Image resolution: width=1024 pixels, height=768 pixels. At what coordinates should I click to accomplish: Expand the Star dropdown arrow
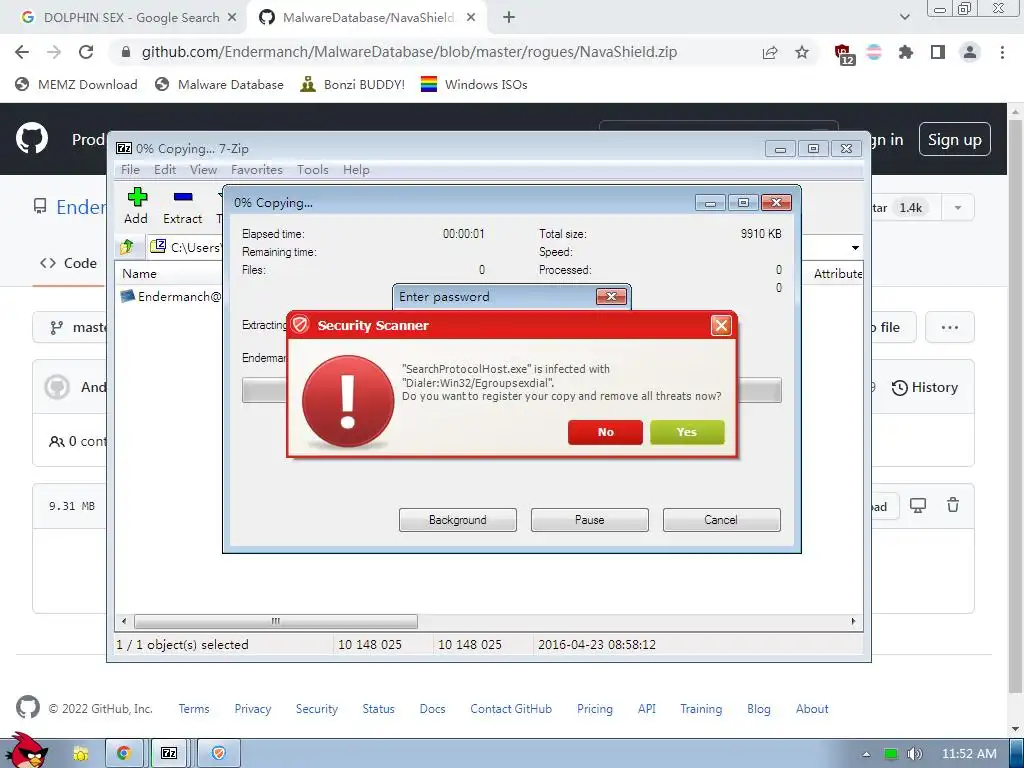coord(958,208)
